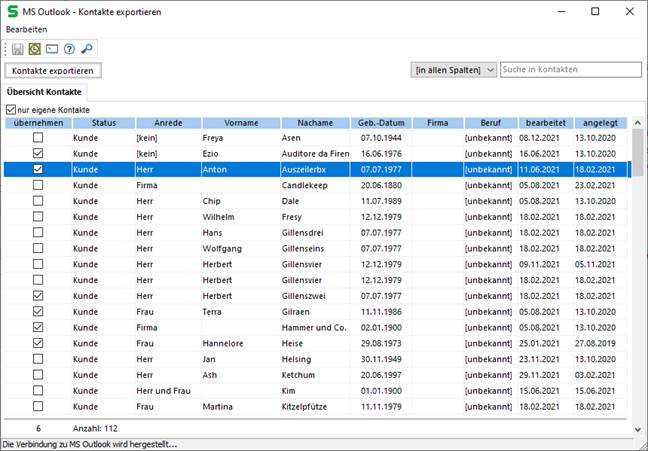Uncheck the übernehmen box for Hannelore Heise

click(x=38, y=343)
